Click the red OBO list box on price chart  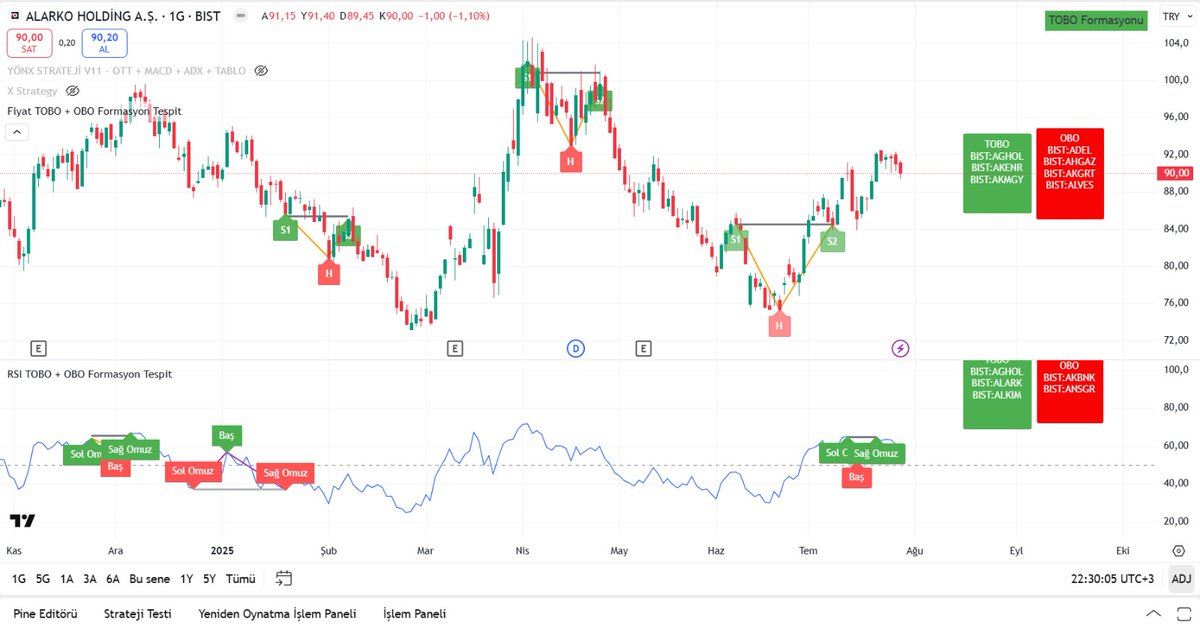pyautogui.click(x=1070, y=173)
